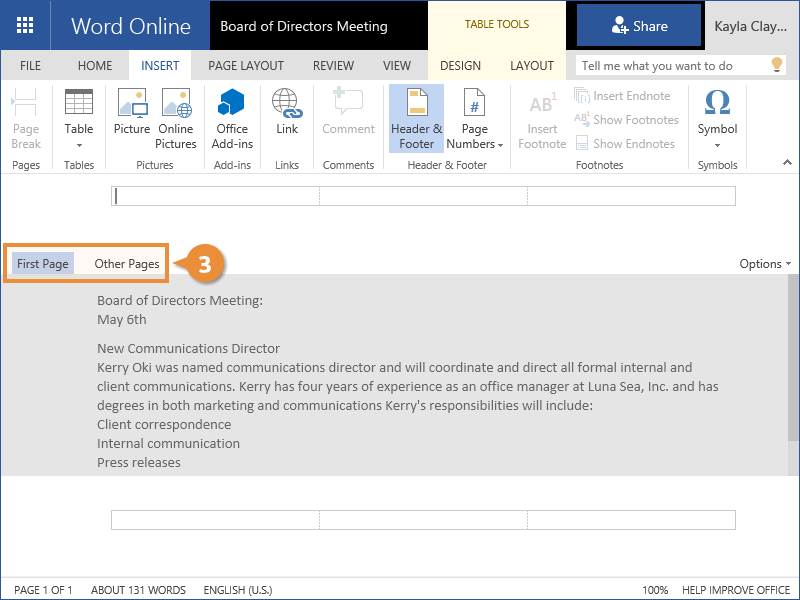This screenshot has width=800, height=600.
Task: Expand the header Options dropdown
Action: (x=765, y=264)
